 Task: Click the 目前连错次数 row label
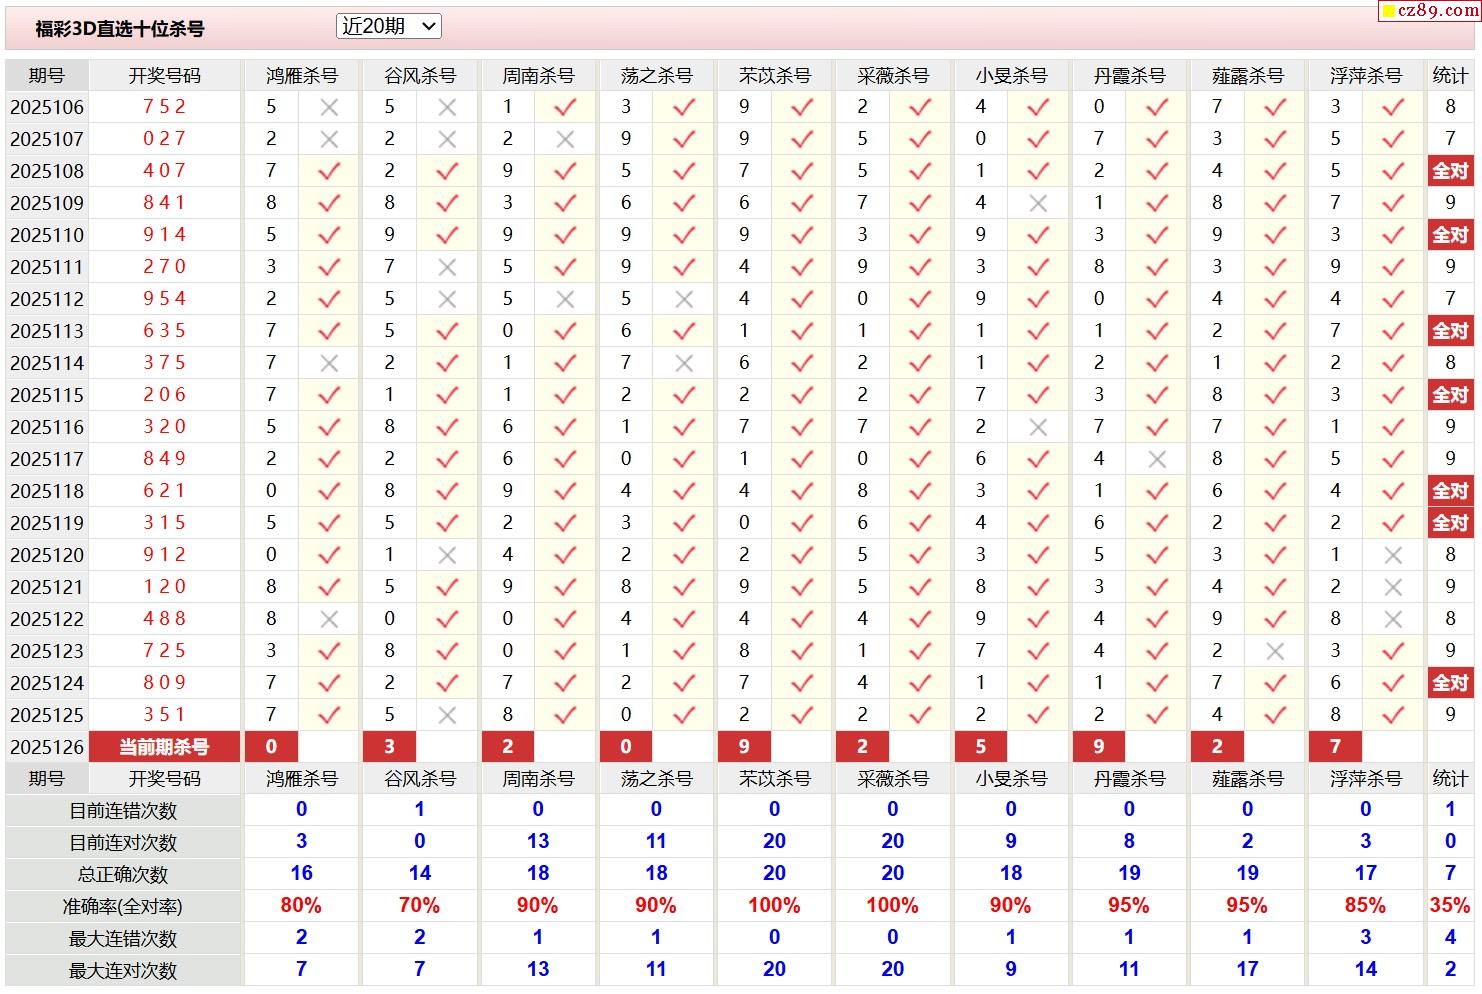(123, 811)
